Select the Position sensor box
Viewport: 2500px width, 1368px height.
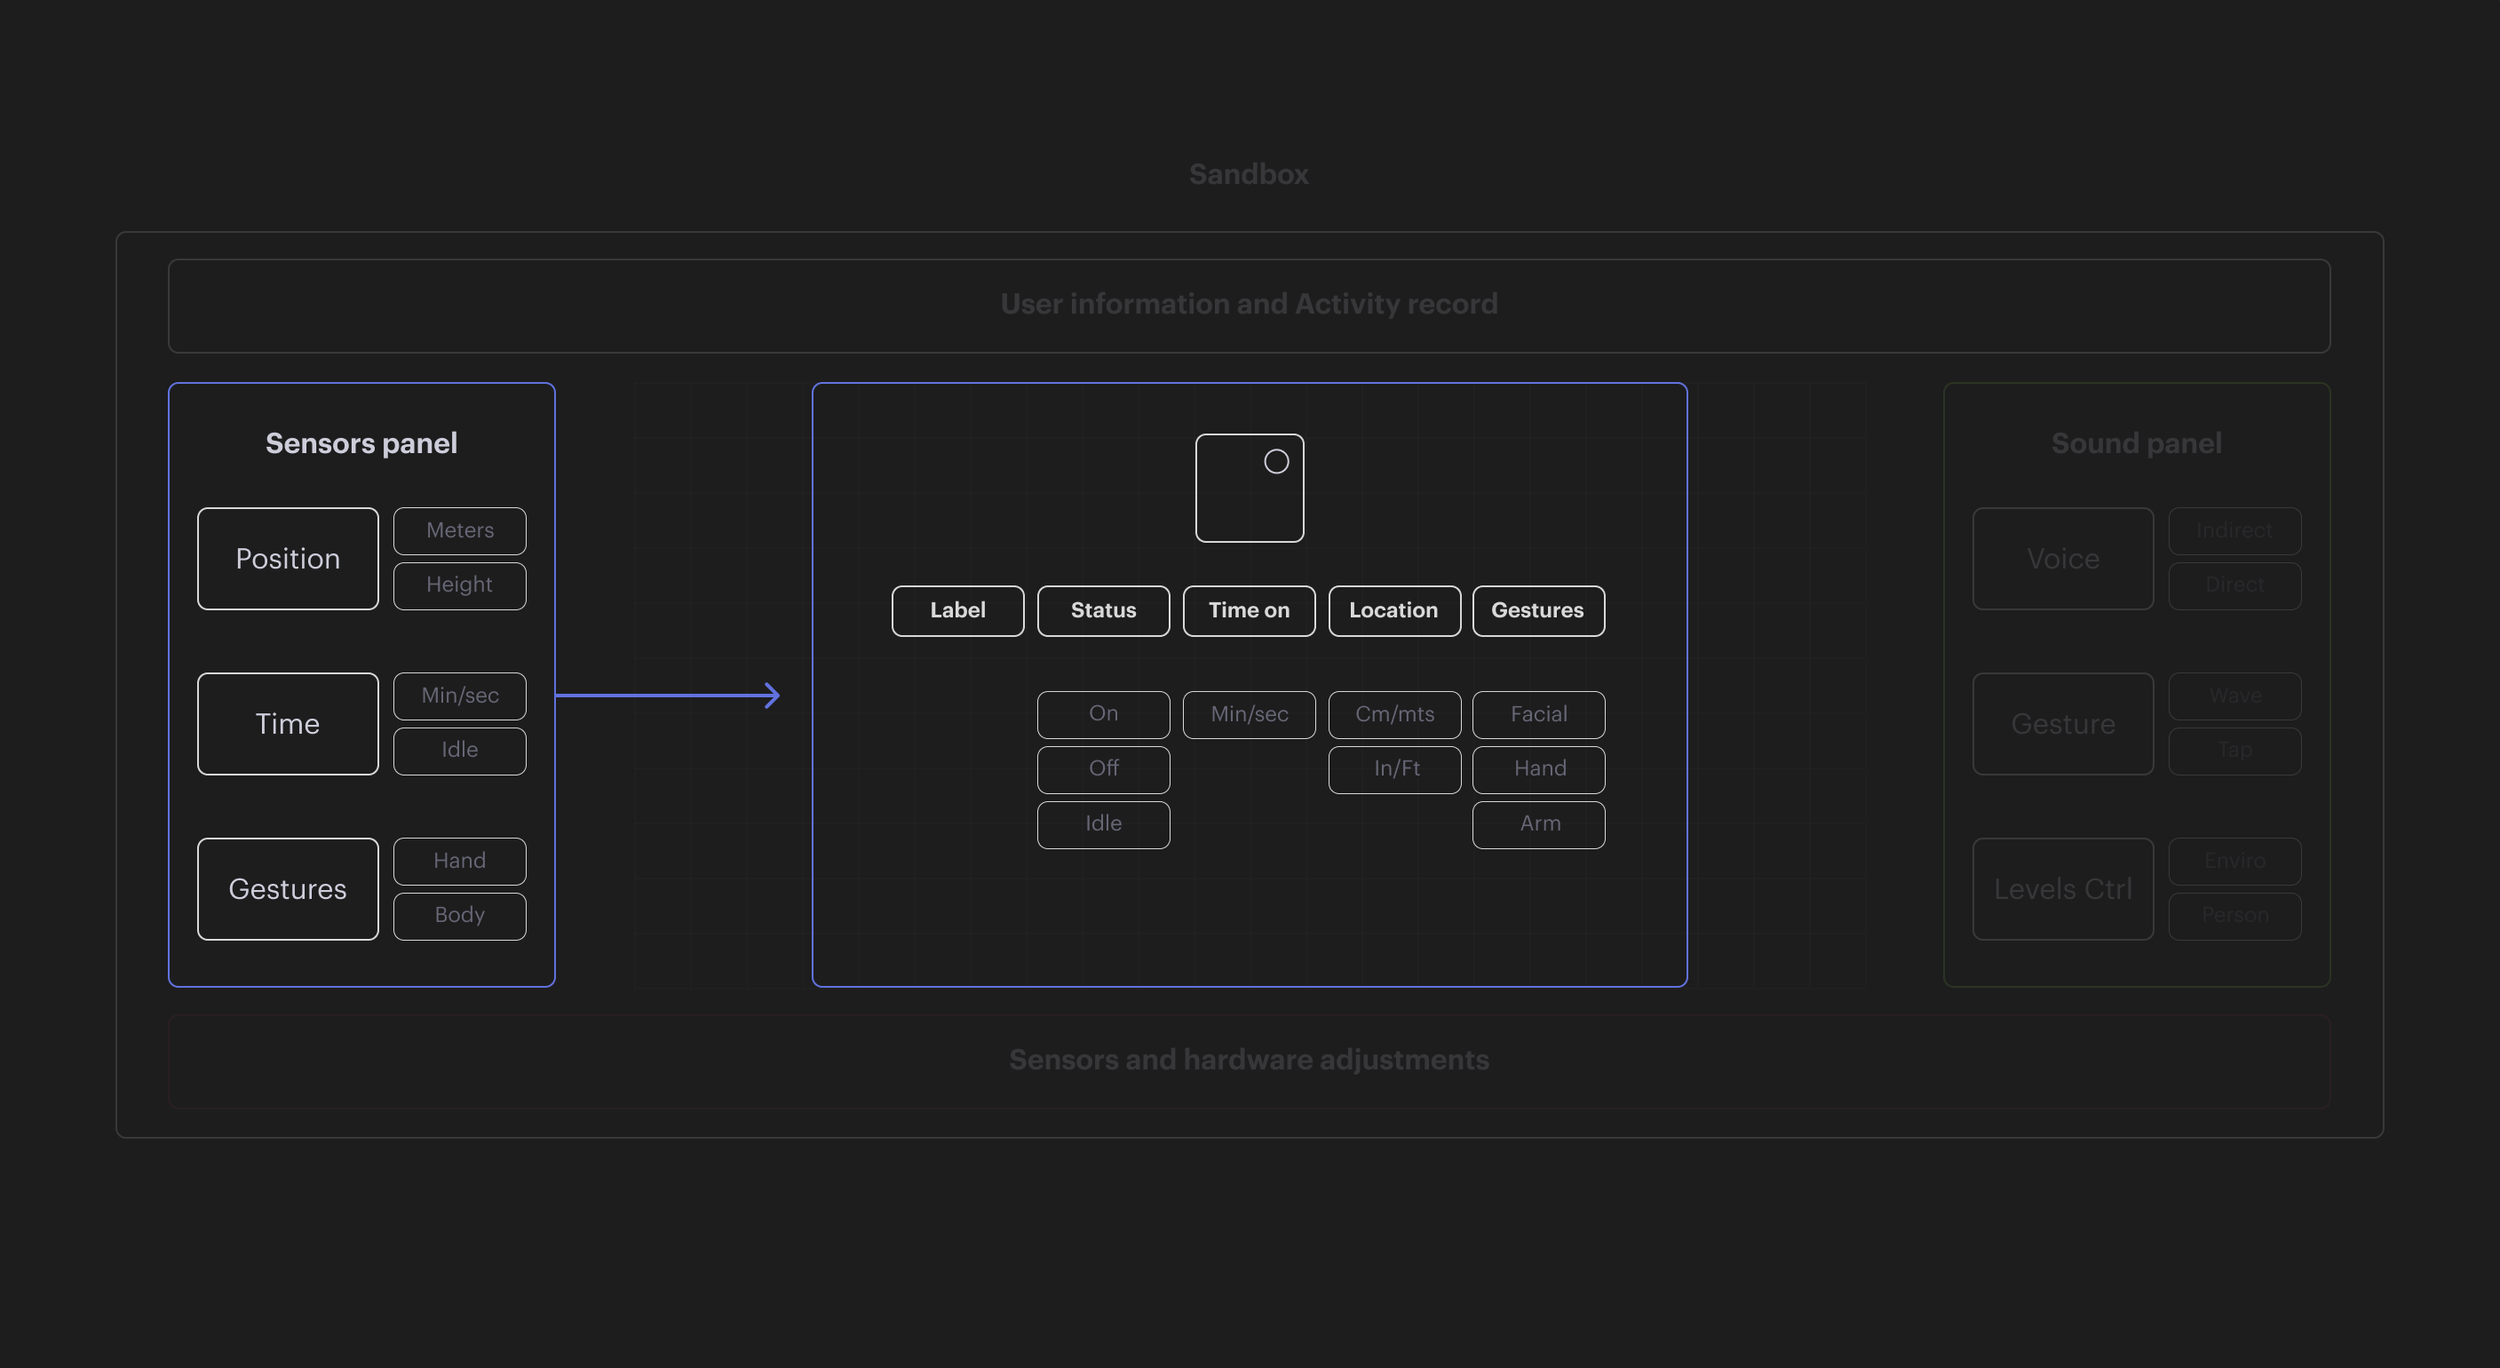point(287,559)
